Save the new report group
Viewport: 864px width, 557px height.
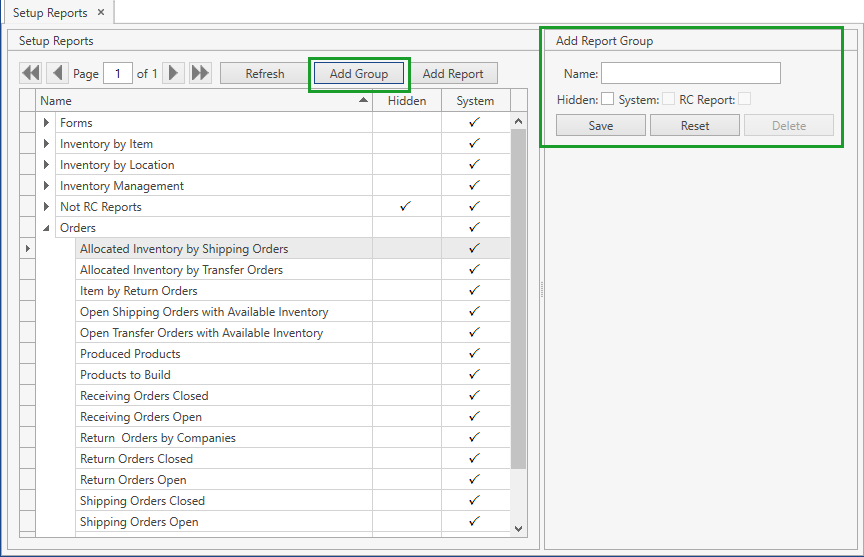click(601, 126)
